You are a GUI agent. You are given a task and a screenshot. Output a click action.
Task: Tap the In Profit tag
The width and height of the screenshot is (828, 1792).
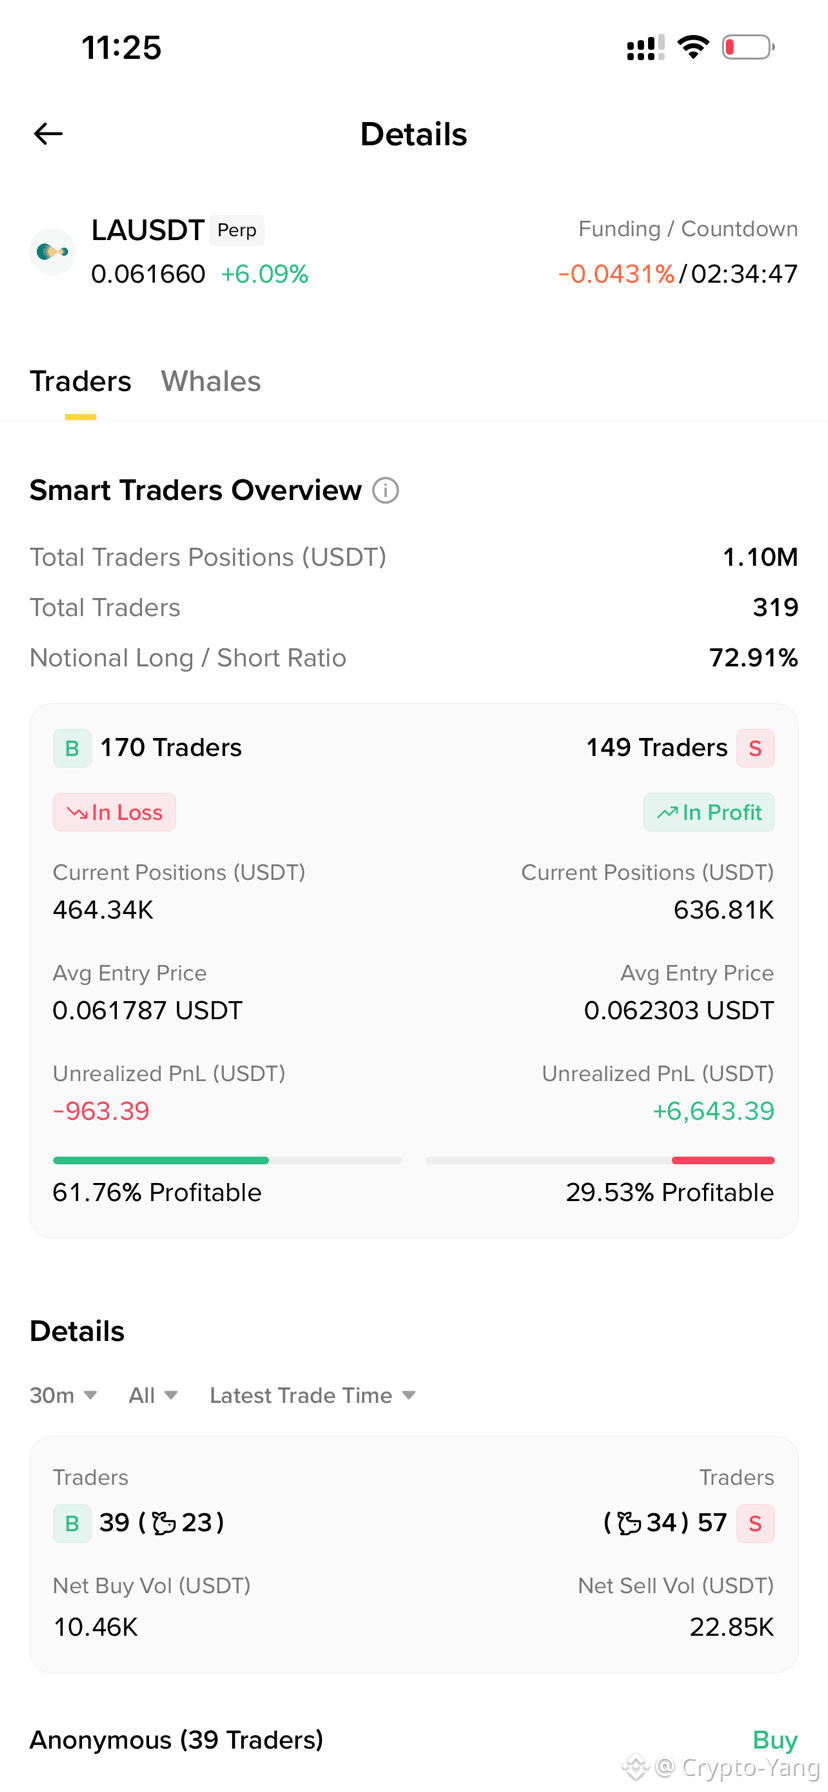click(709, 812)
